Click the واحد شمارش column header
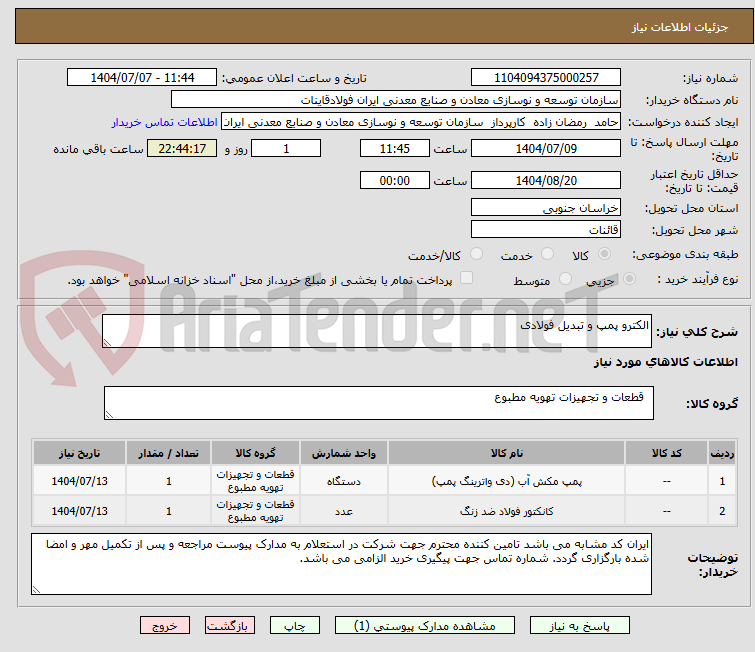Screen dimensions: 755x652 tap(344, 453)
